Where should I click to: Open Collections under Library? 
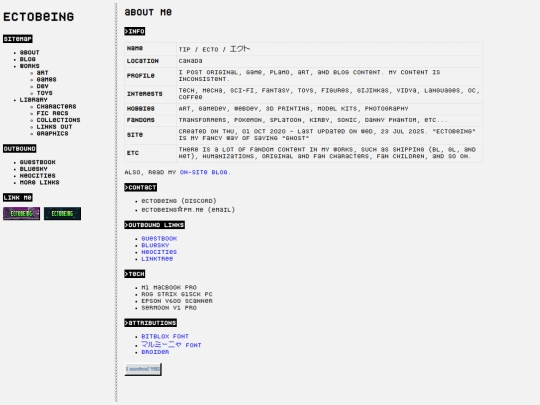click(59, 120)
